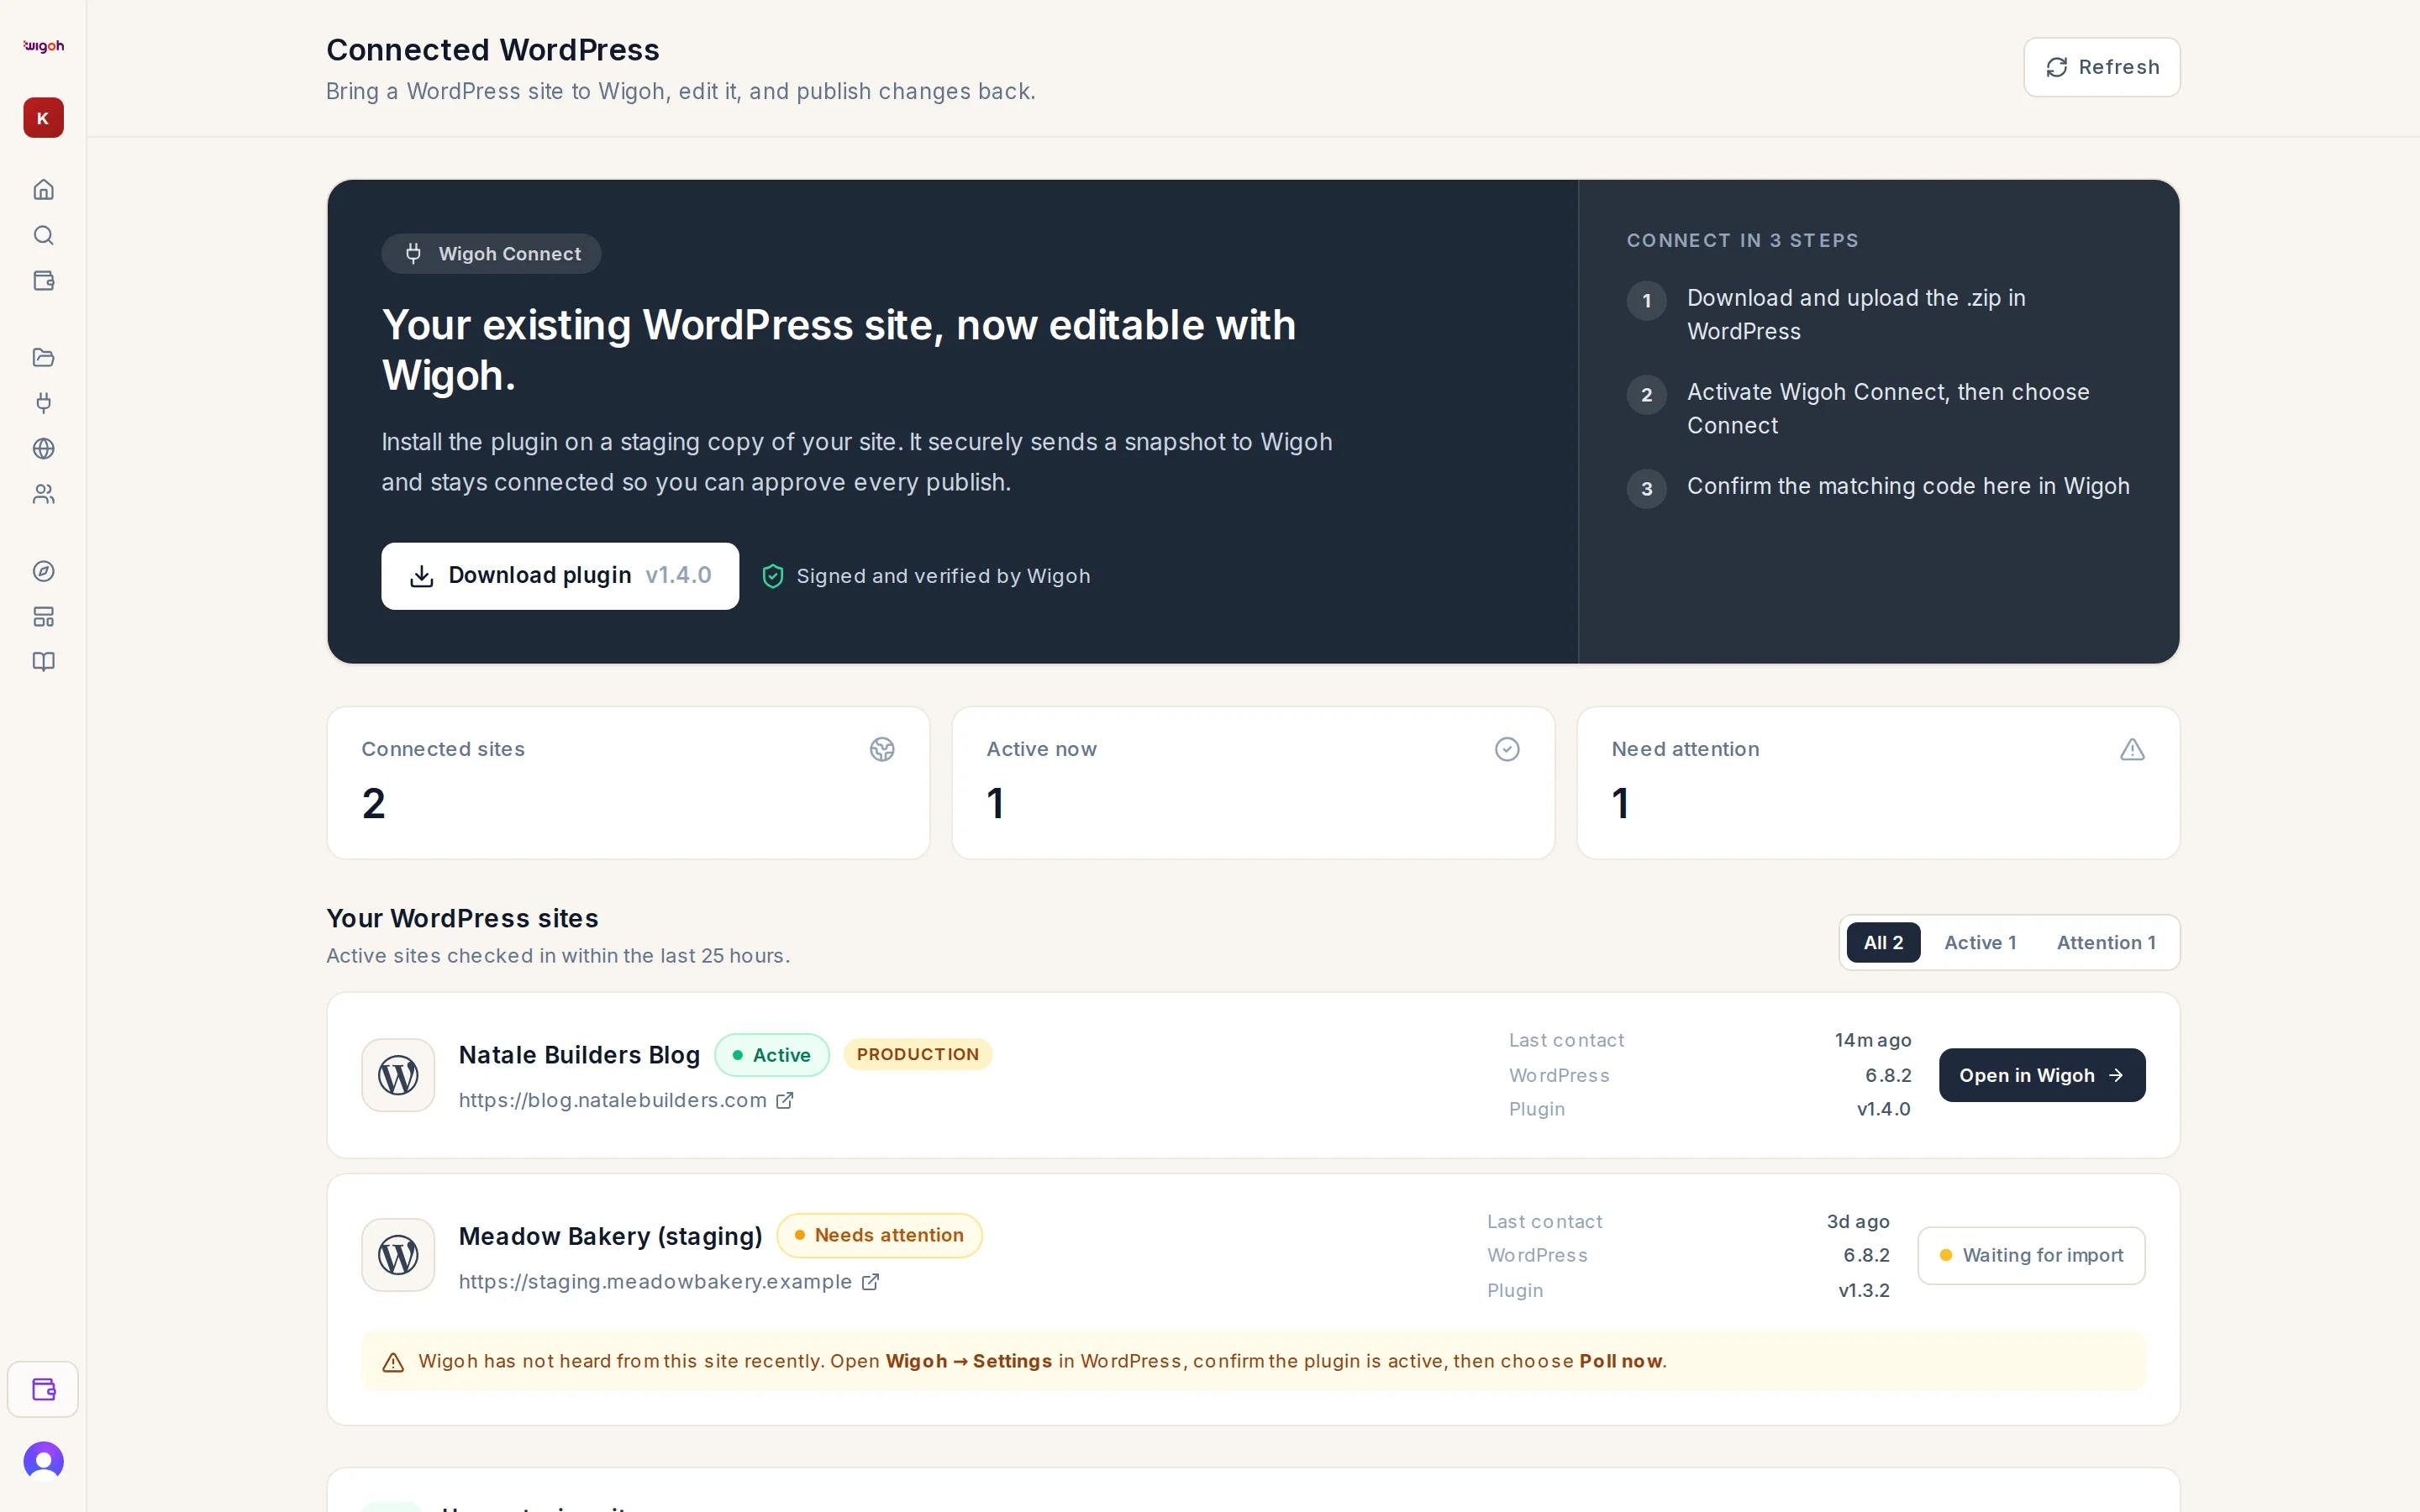Click the Needs attention badge

coord(879,1235)
